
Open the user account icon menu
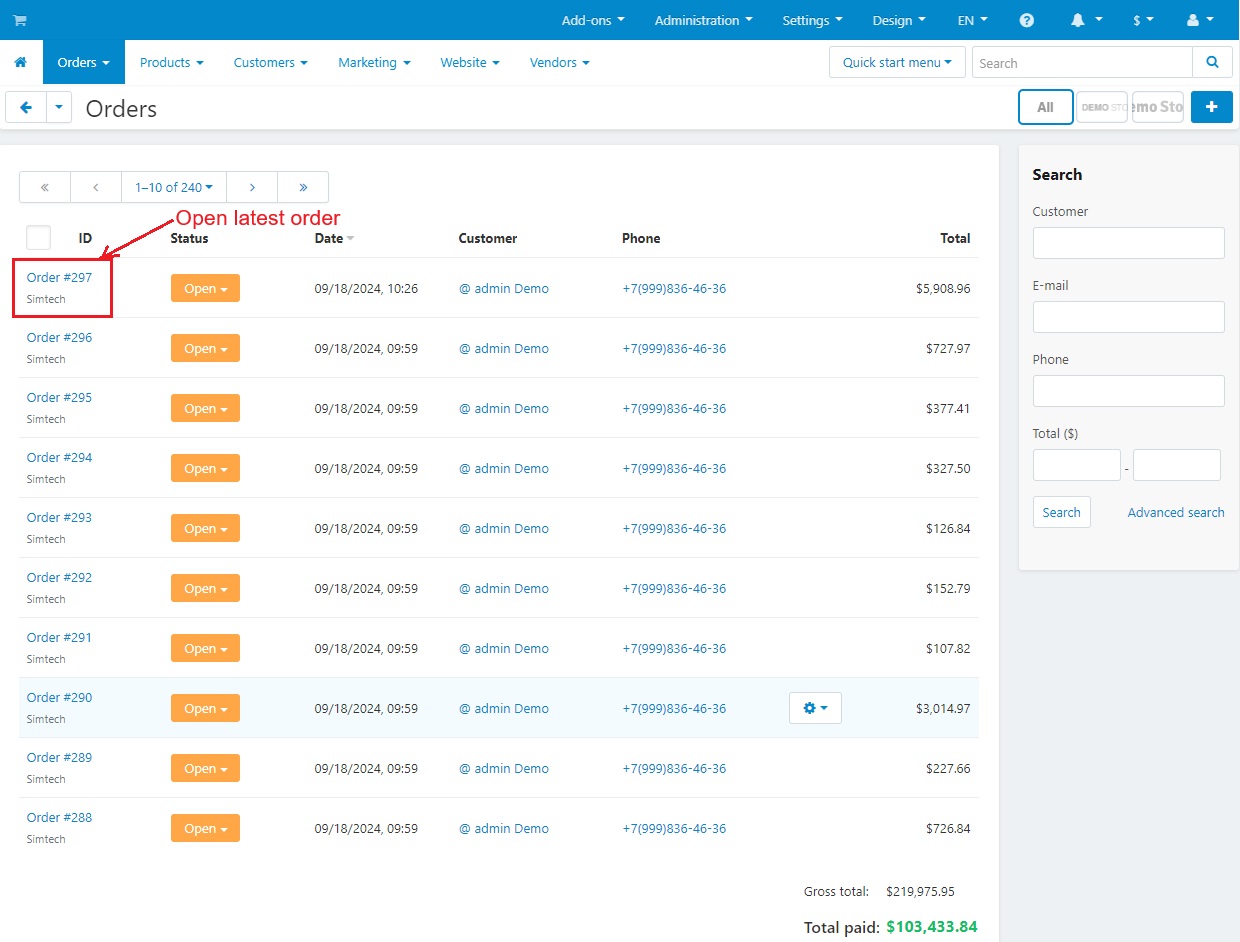(x=1199, y=20)
